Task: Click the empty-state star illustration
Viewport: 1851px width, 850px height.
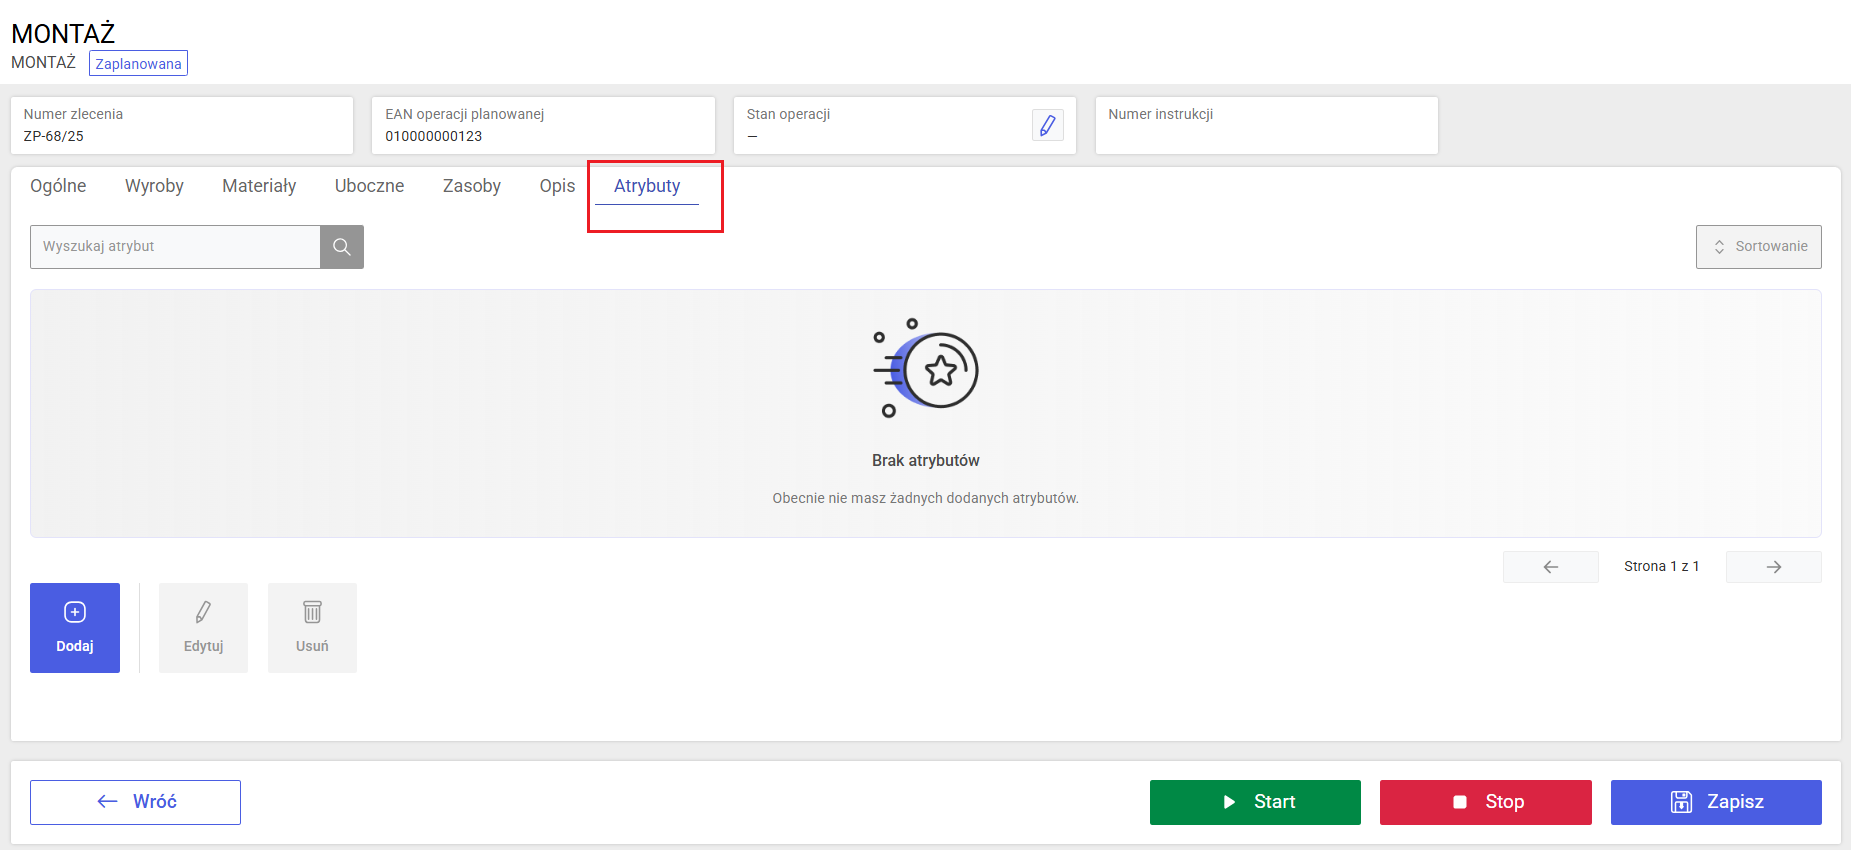Action: point(926,369)
